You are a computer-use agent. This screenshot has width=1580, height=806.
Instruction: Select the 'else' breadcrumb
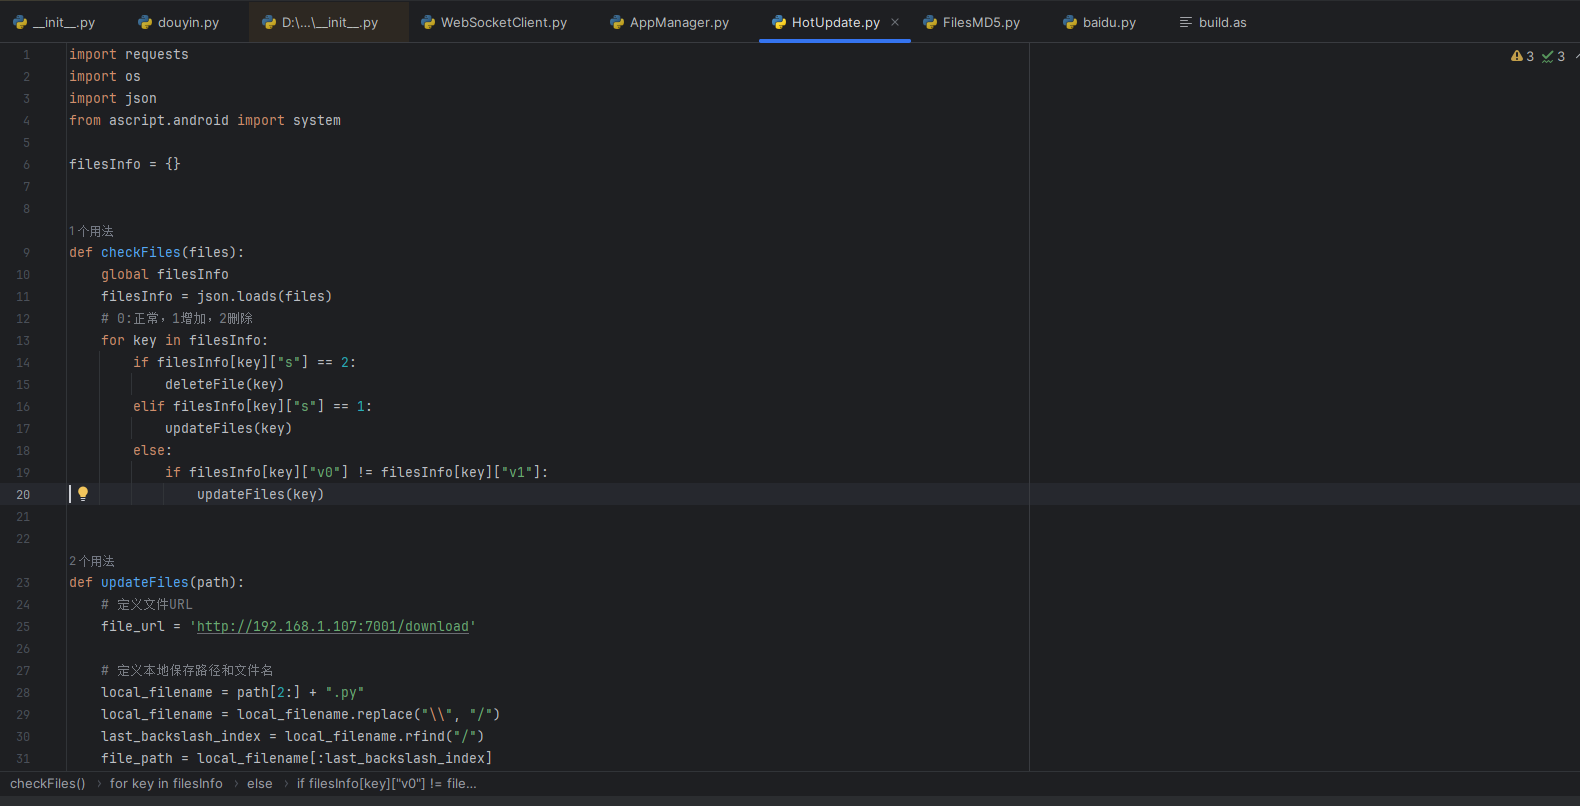click(x=260, y=783)
